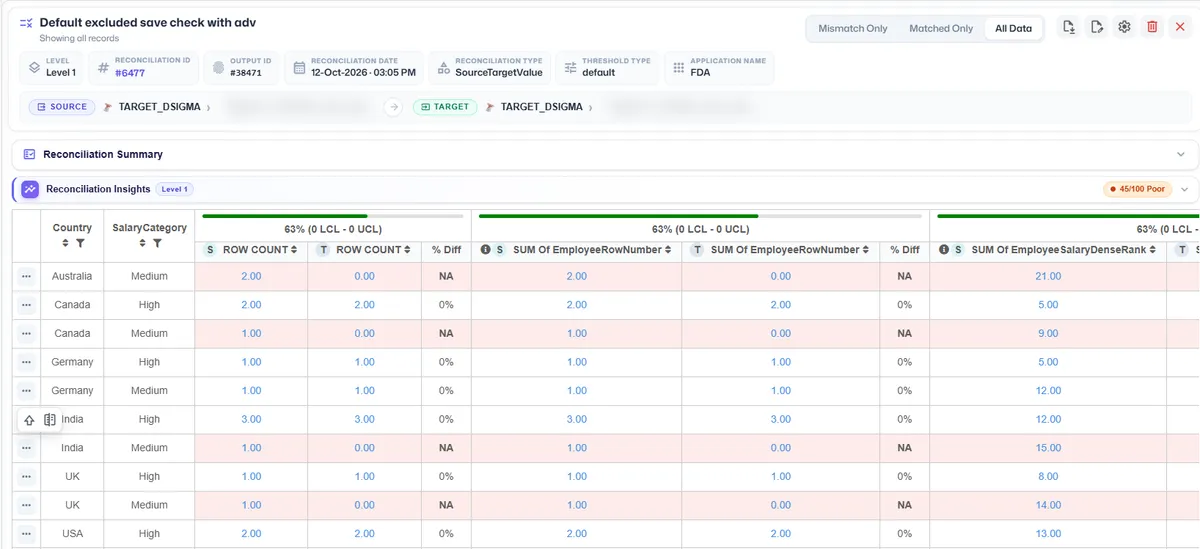Open reconciliation ID #6477 link
This screenshot has height=549, width=1200.
tap(130, 73)
